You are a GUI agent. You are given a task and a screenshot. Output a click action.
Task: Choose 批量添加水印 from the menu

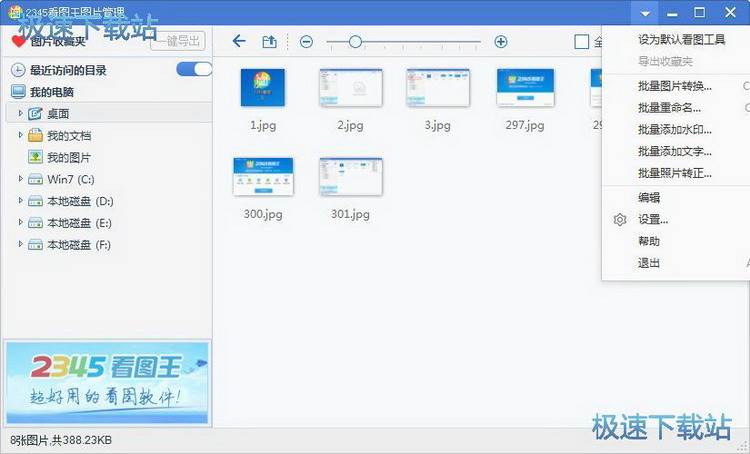676,130
